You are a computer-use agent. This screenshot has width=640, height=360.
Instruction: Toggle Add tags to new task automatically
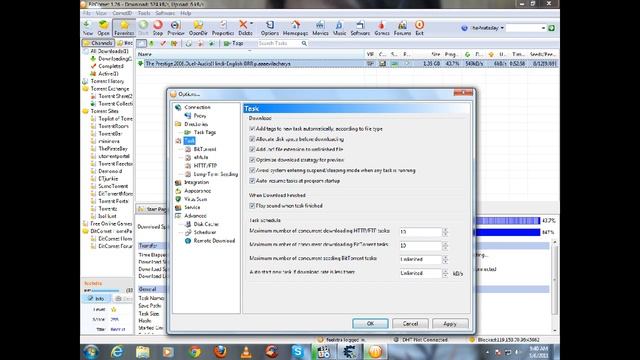click(x=252, y=129)
